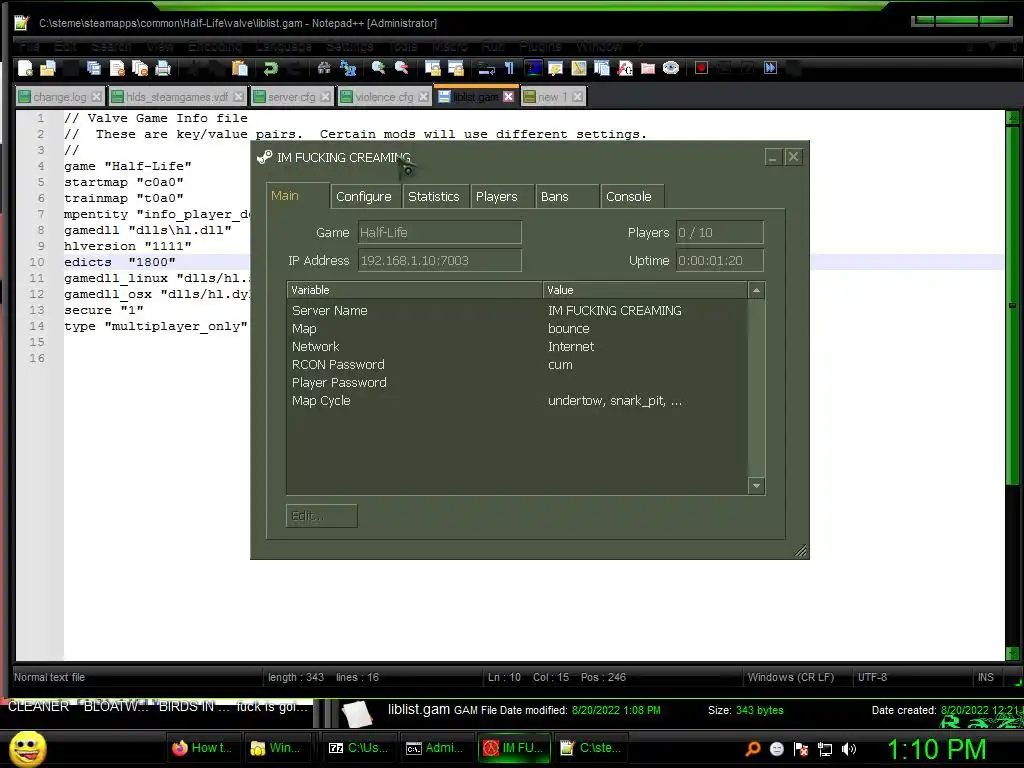Open the Plugins menu

point(540,46)
